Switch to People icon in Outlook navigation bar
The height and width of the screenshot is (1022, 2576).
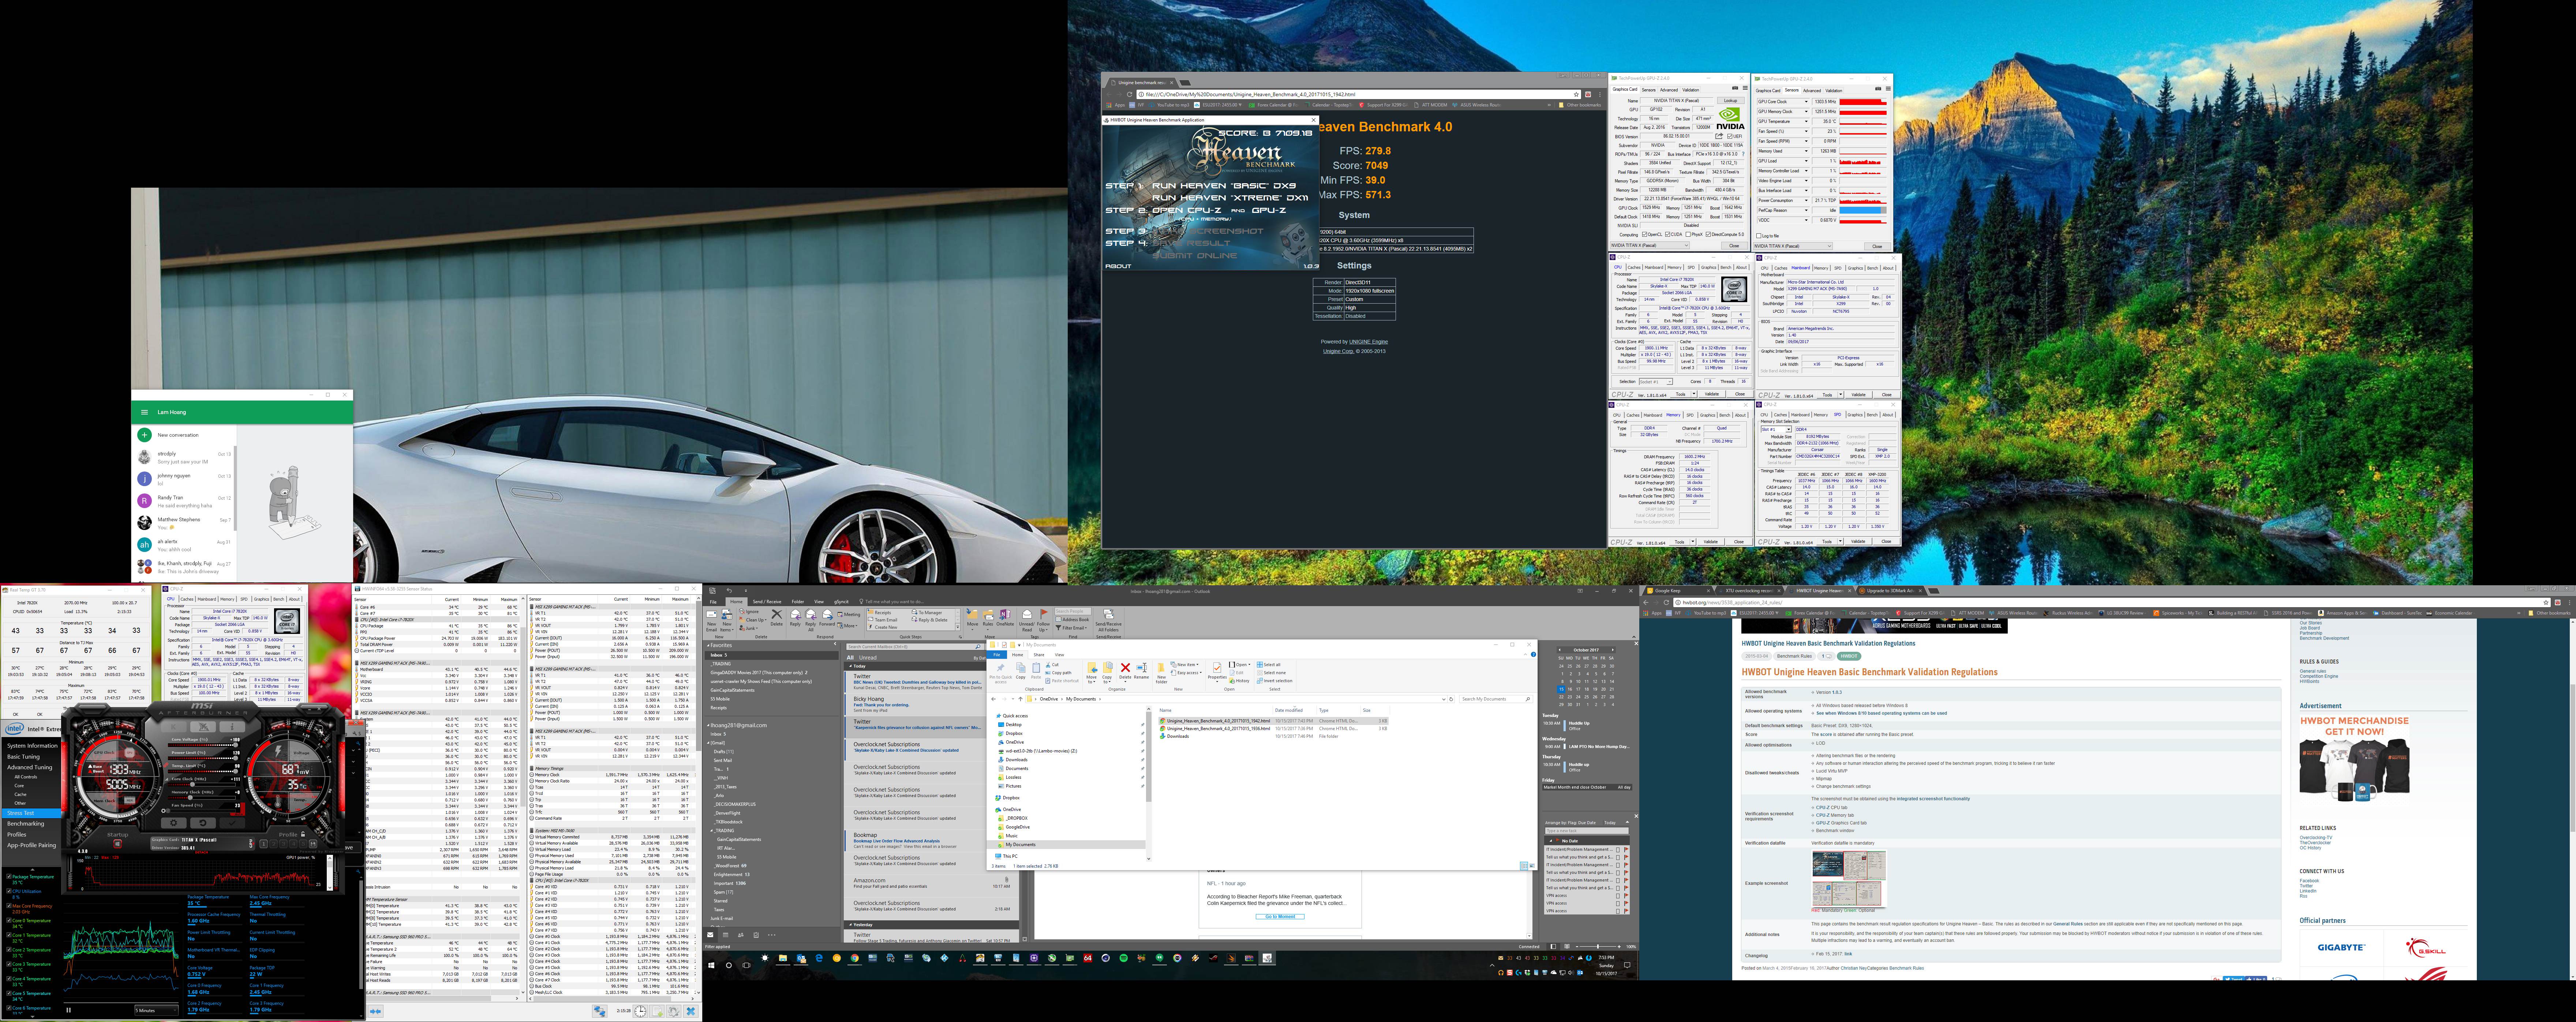[741, 935]
